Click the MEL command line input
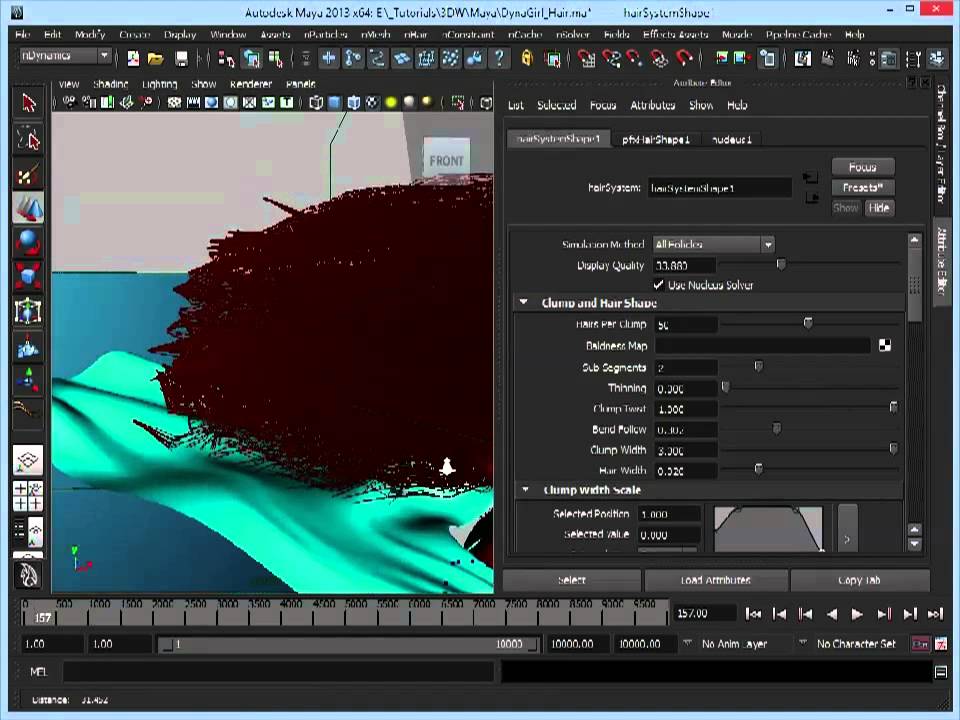 [x=279, y=672]
